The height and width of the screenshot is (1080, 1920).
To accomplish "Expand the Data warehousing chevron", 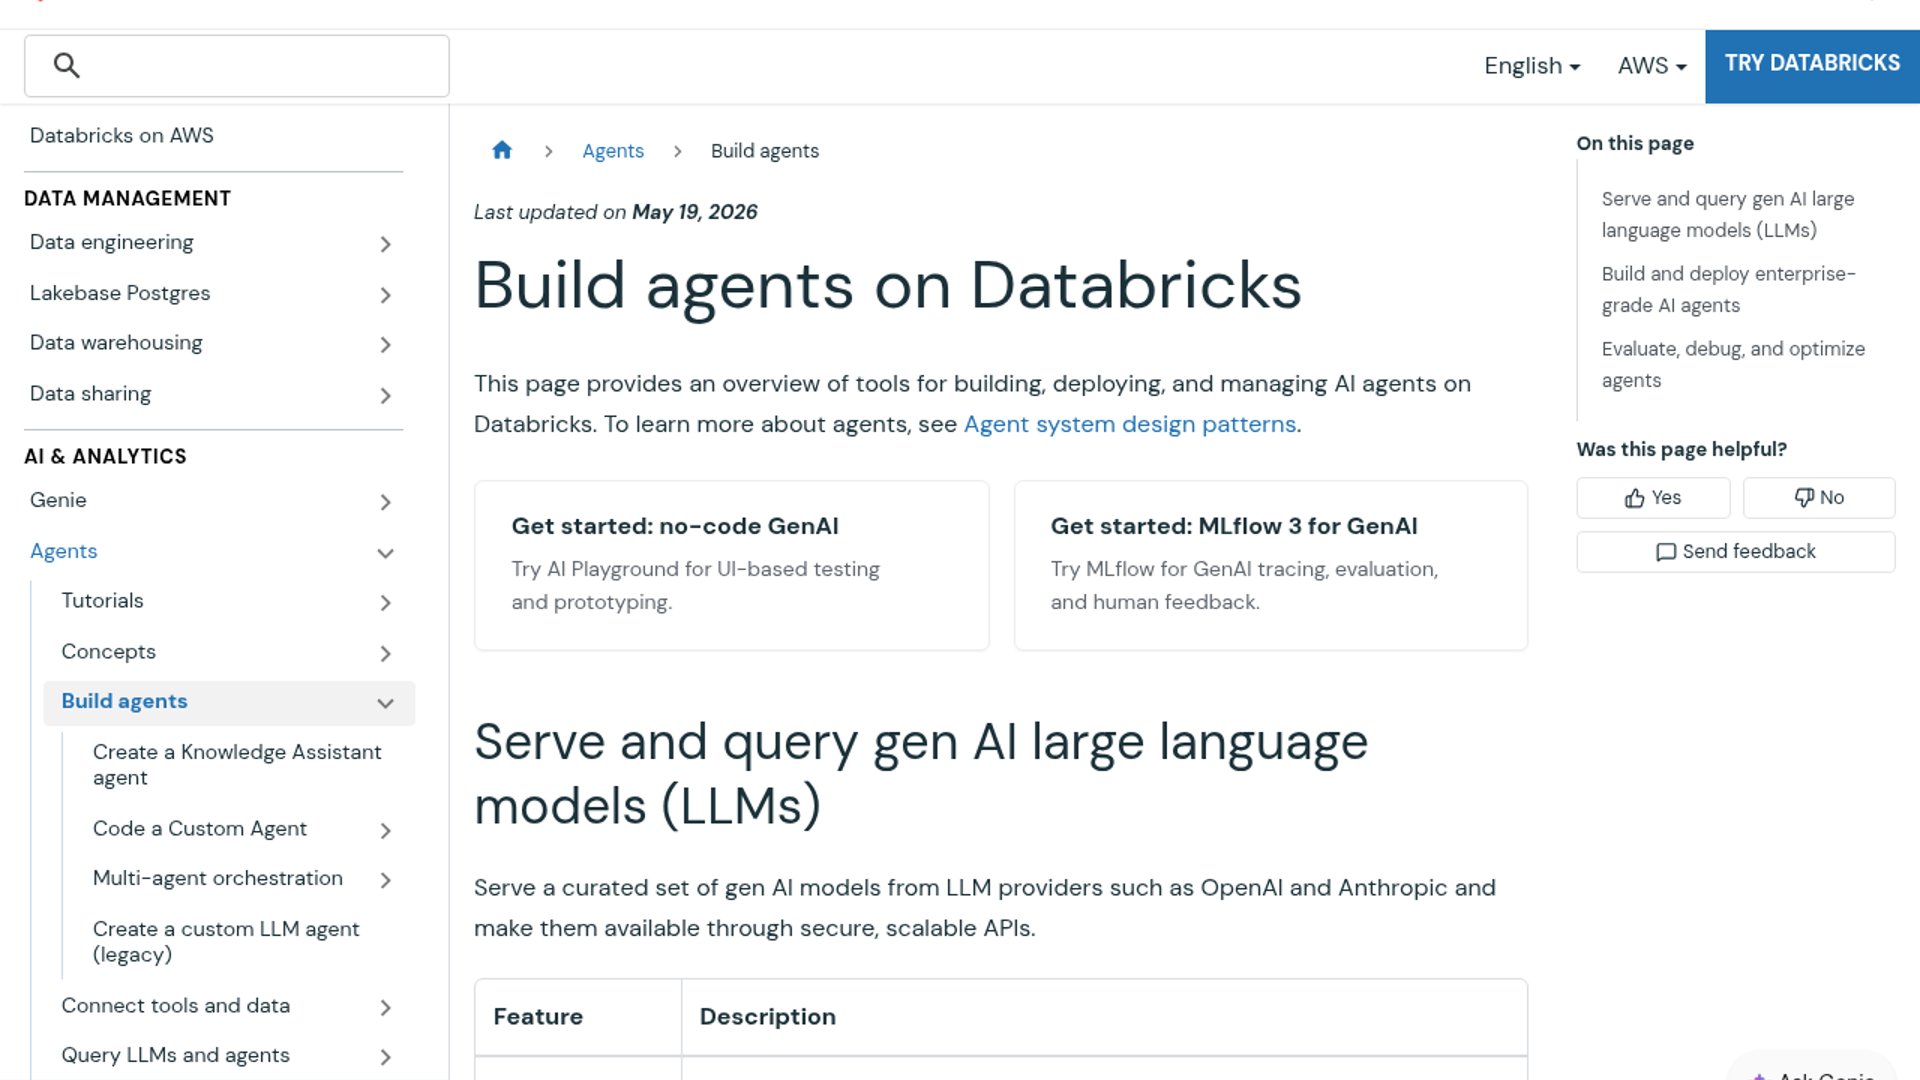I will click(x=386, y=345).
